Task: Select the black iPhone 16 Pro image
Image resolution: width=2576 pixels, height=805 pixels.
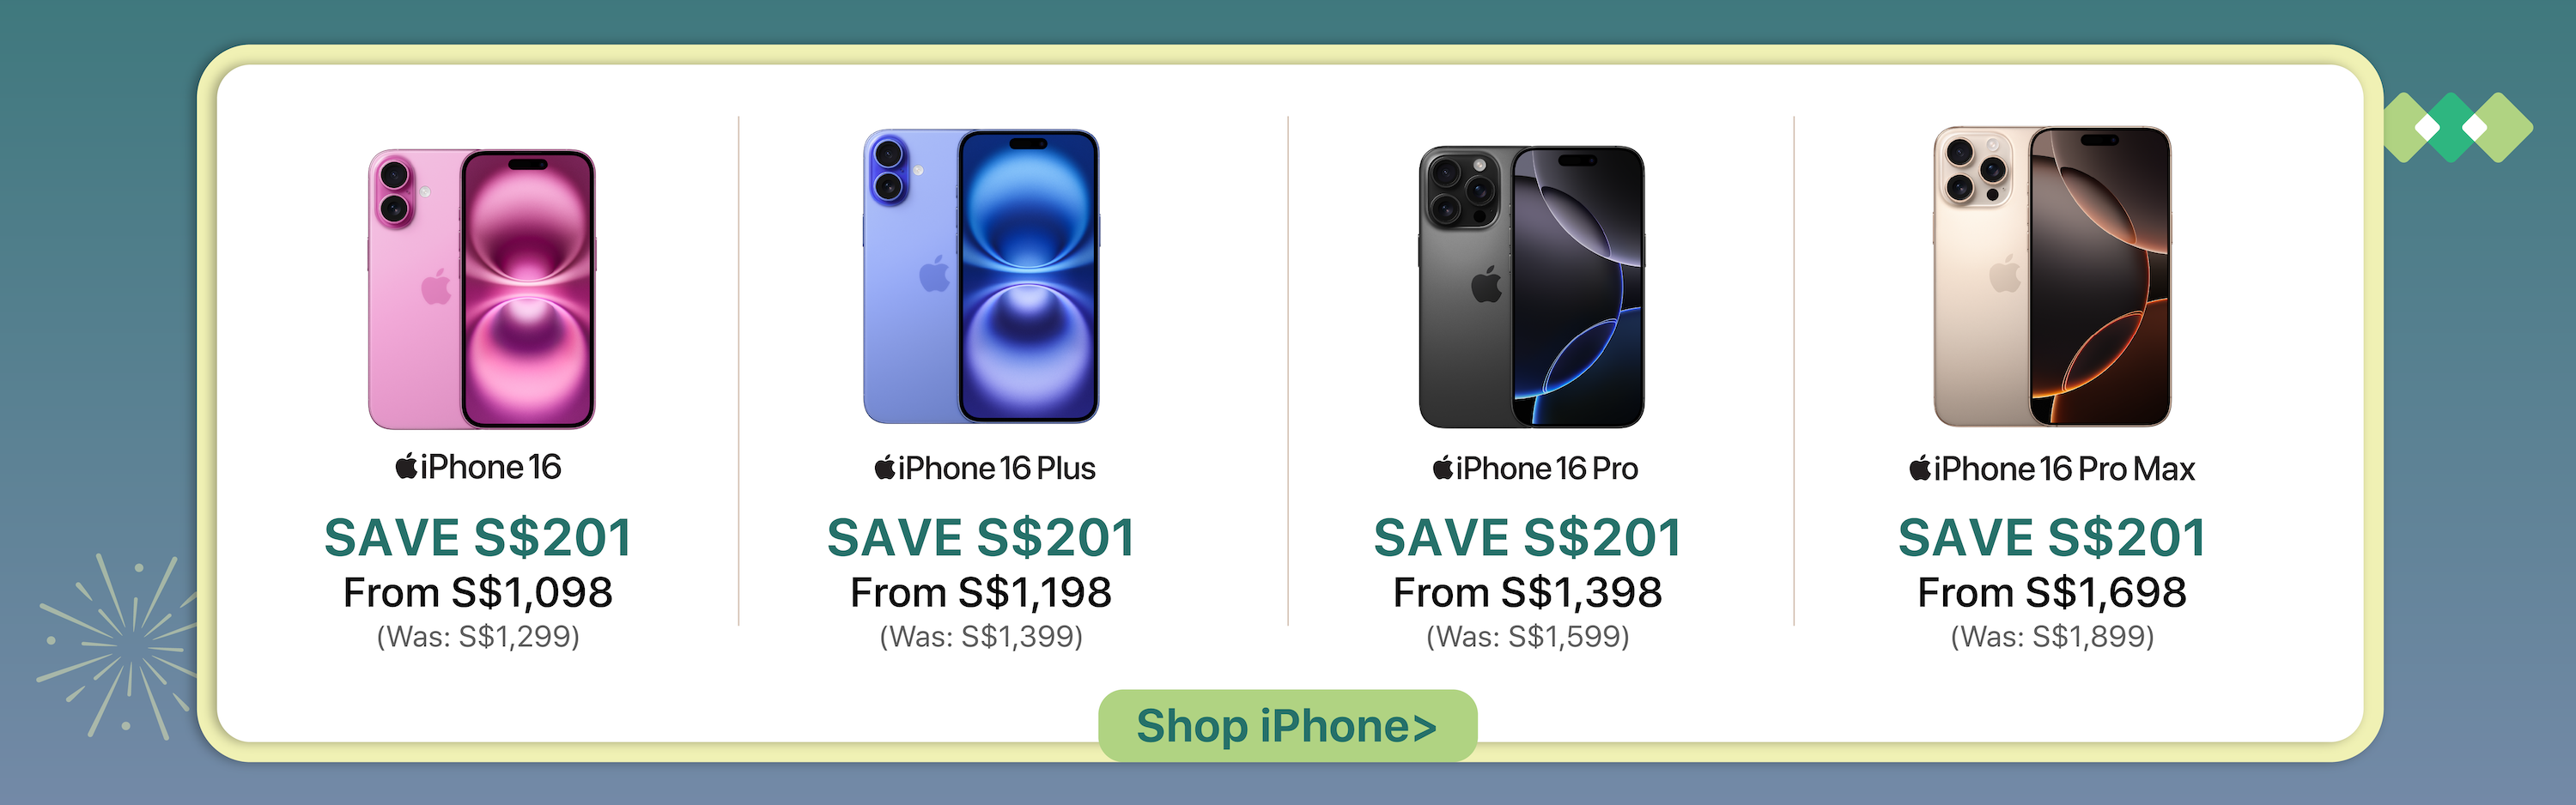Action: click(x=1531, y=287)
